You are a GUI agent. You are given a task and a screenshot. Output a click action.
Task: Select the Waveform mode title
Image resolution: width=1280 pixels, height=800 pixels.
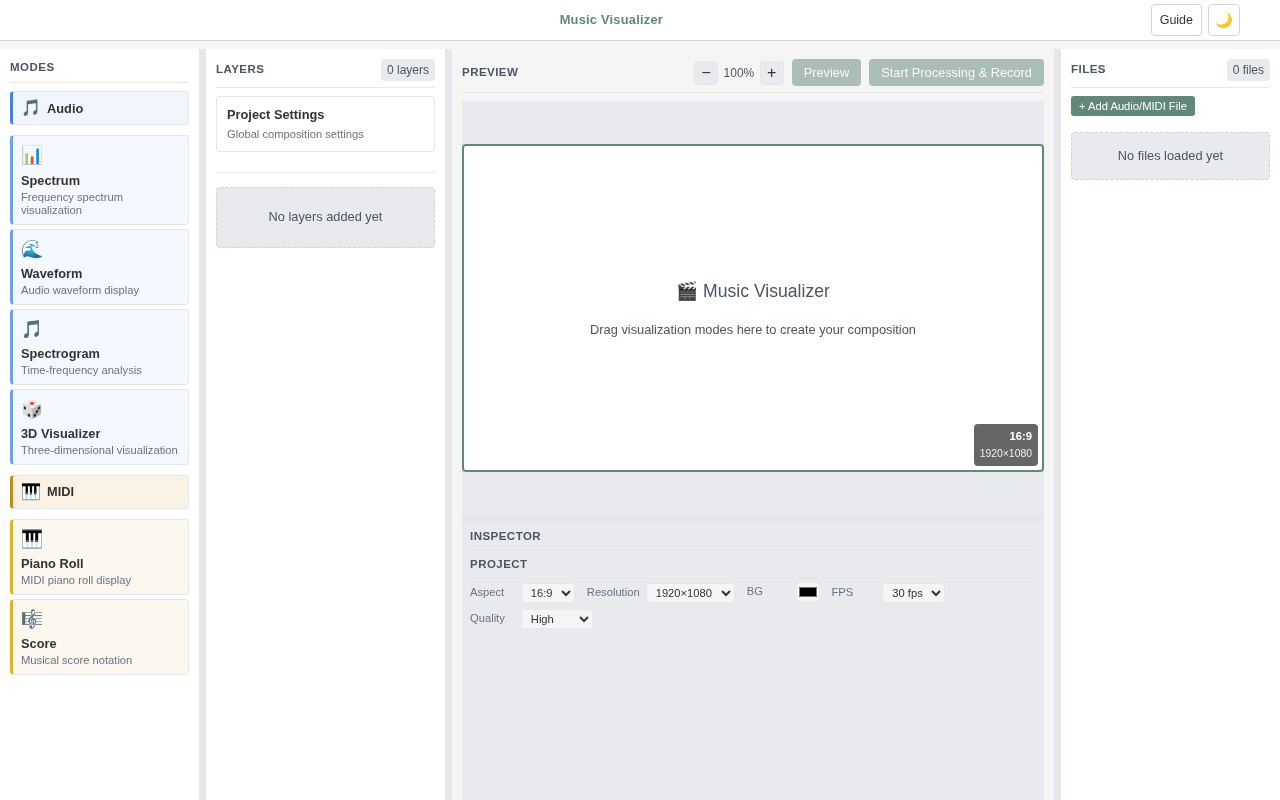pos(52,274)
